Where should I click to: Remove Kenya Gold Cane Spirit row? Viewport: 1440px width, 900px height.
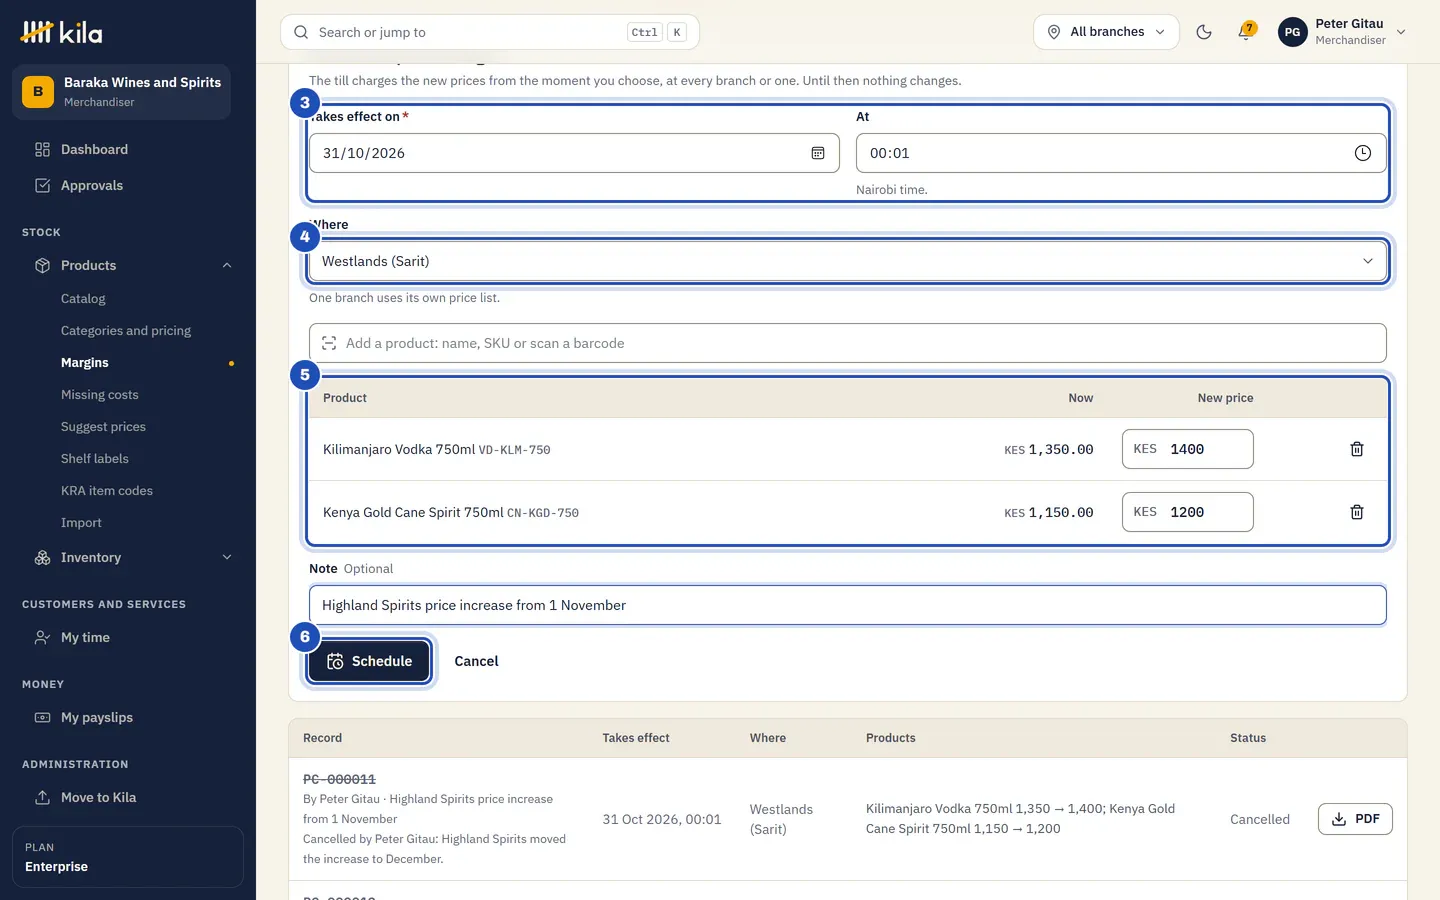[1357, 512]
